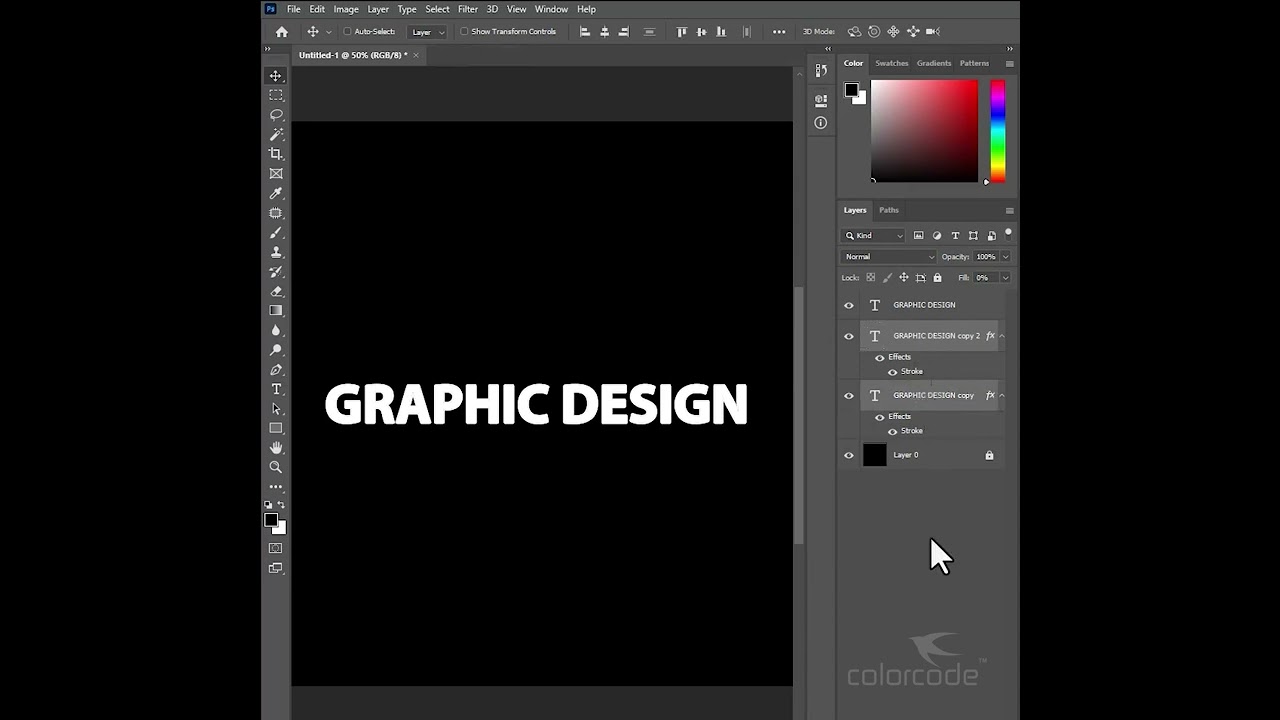Open the Image menu
Image resolution: width=1280 pixels, height=720 pixels.
pos(346,9)
